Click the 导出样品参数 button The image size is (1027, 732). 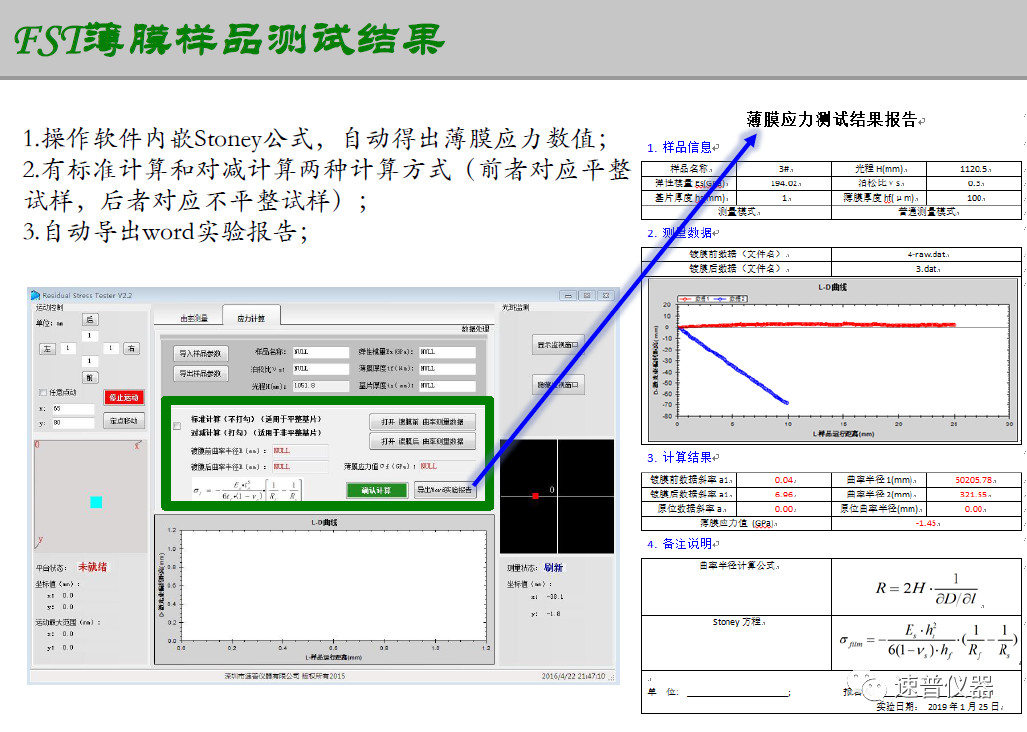(x=201, y=373)
